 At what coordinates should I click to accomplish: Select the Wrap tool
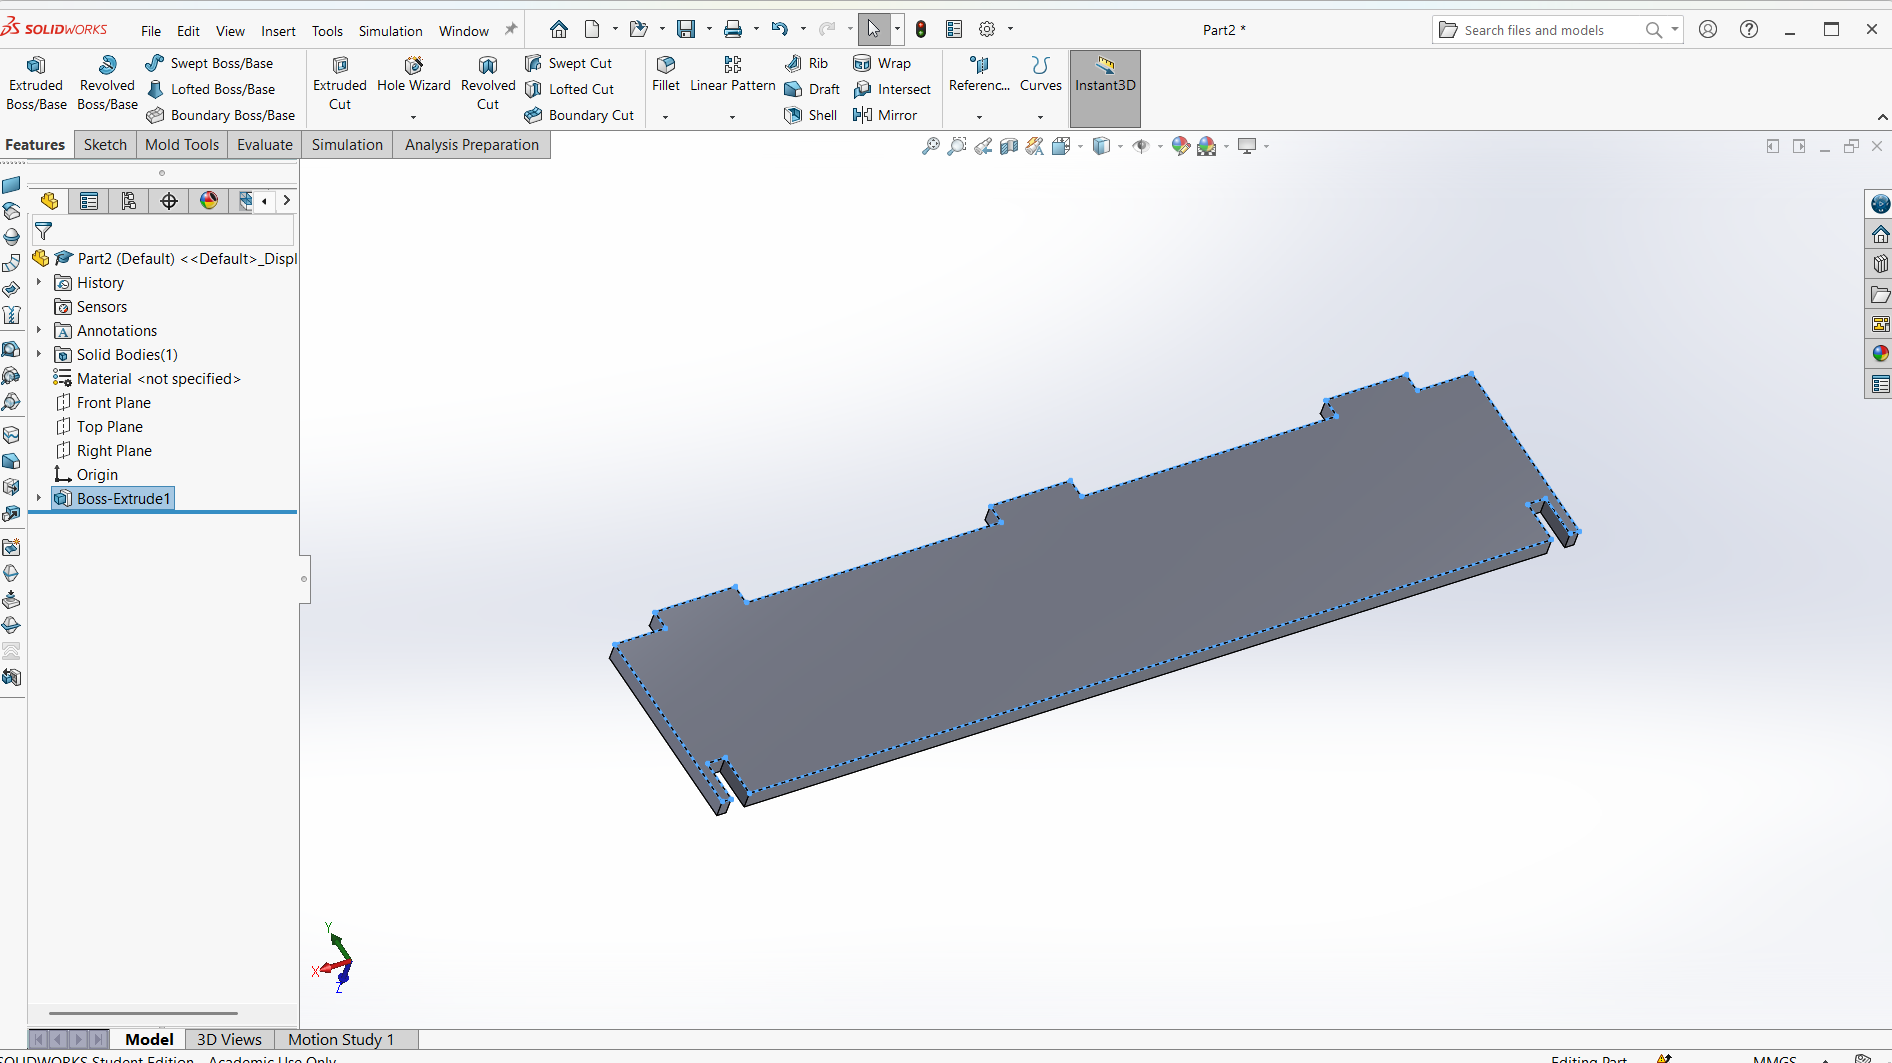coord(882,63)
